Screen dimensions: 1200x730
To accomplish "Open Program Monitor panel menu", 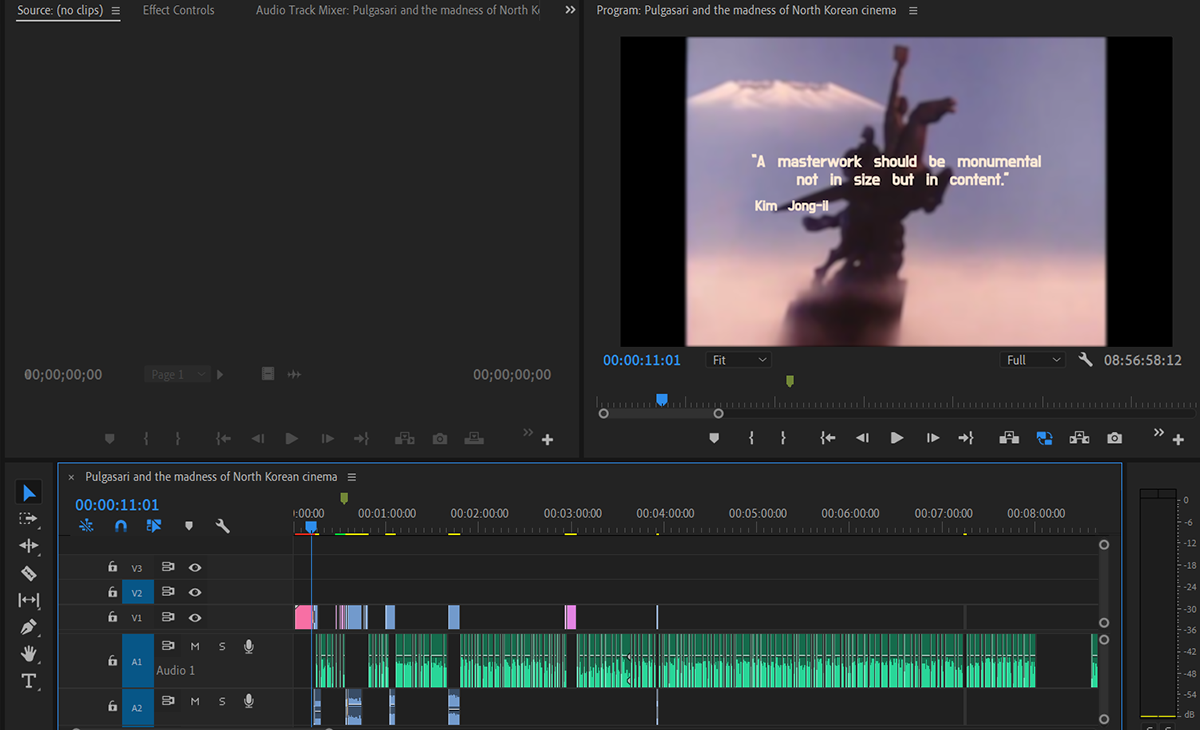I will [913, 10].
